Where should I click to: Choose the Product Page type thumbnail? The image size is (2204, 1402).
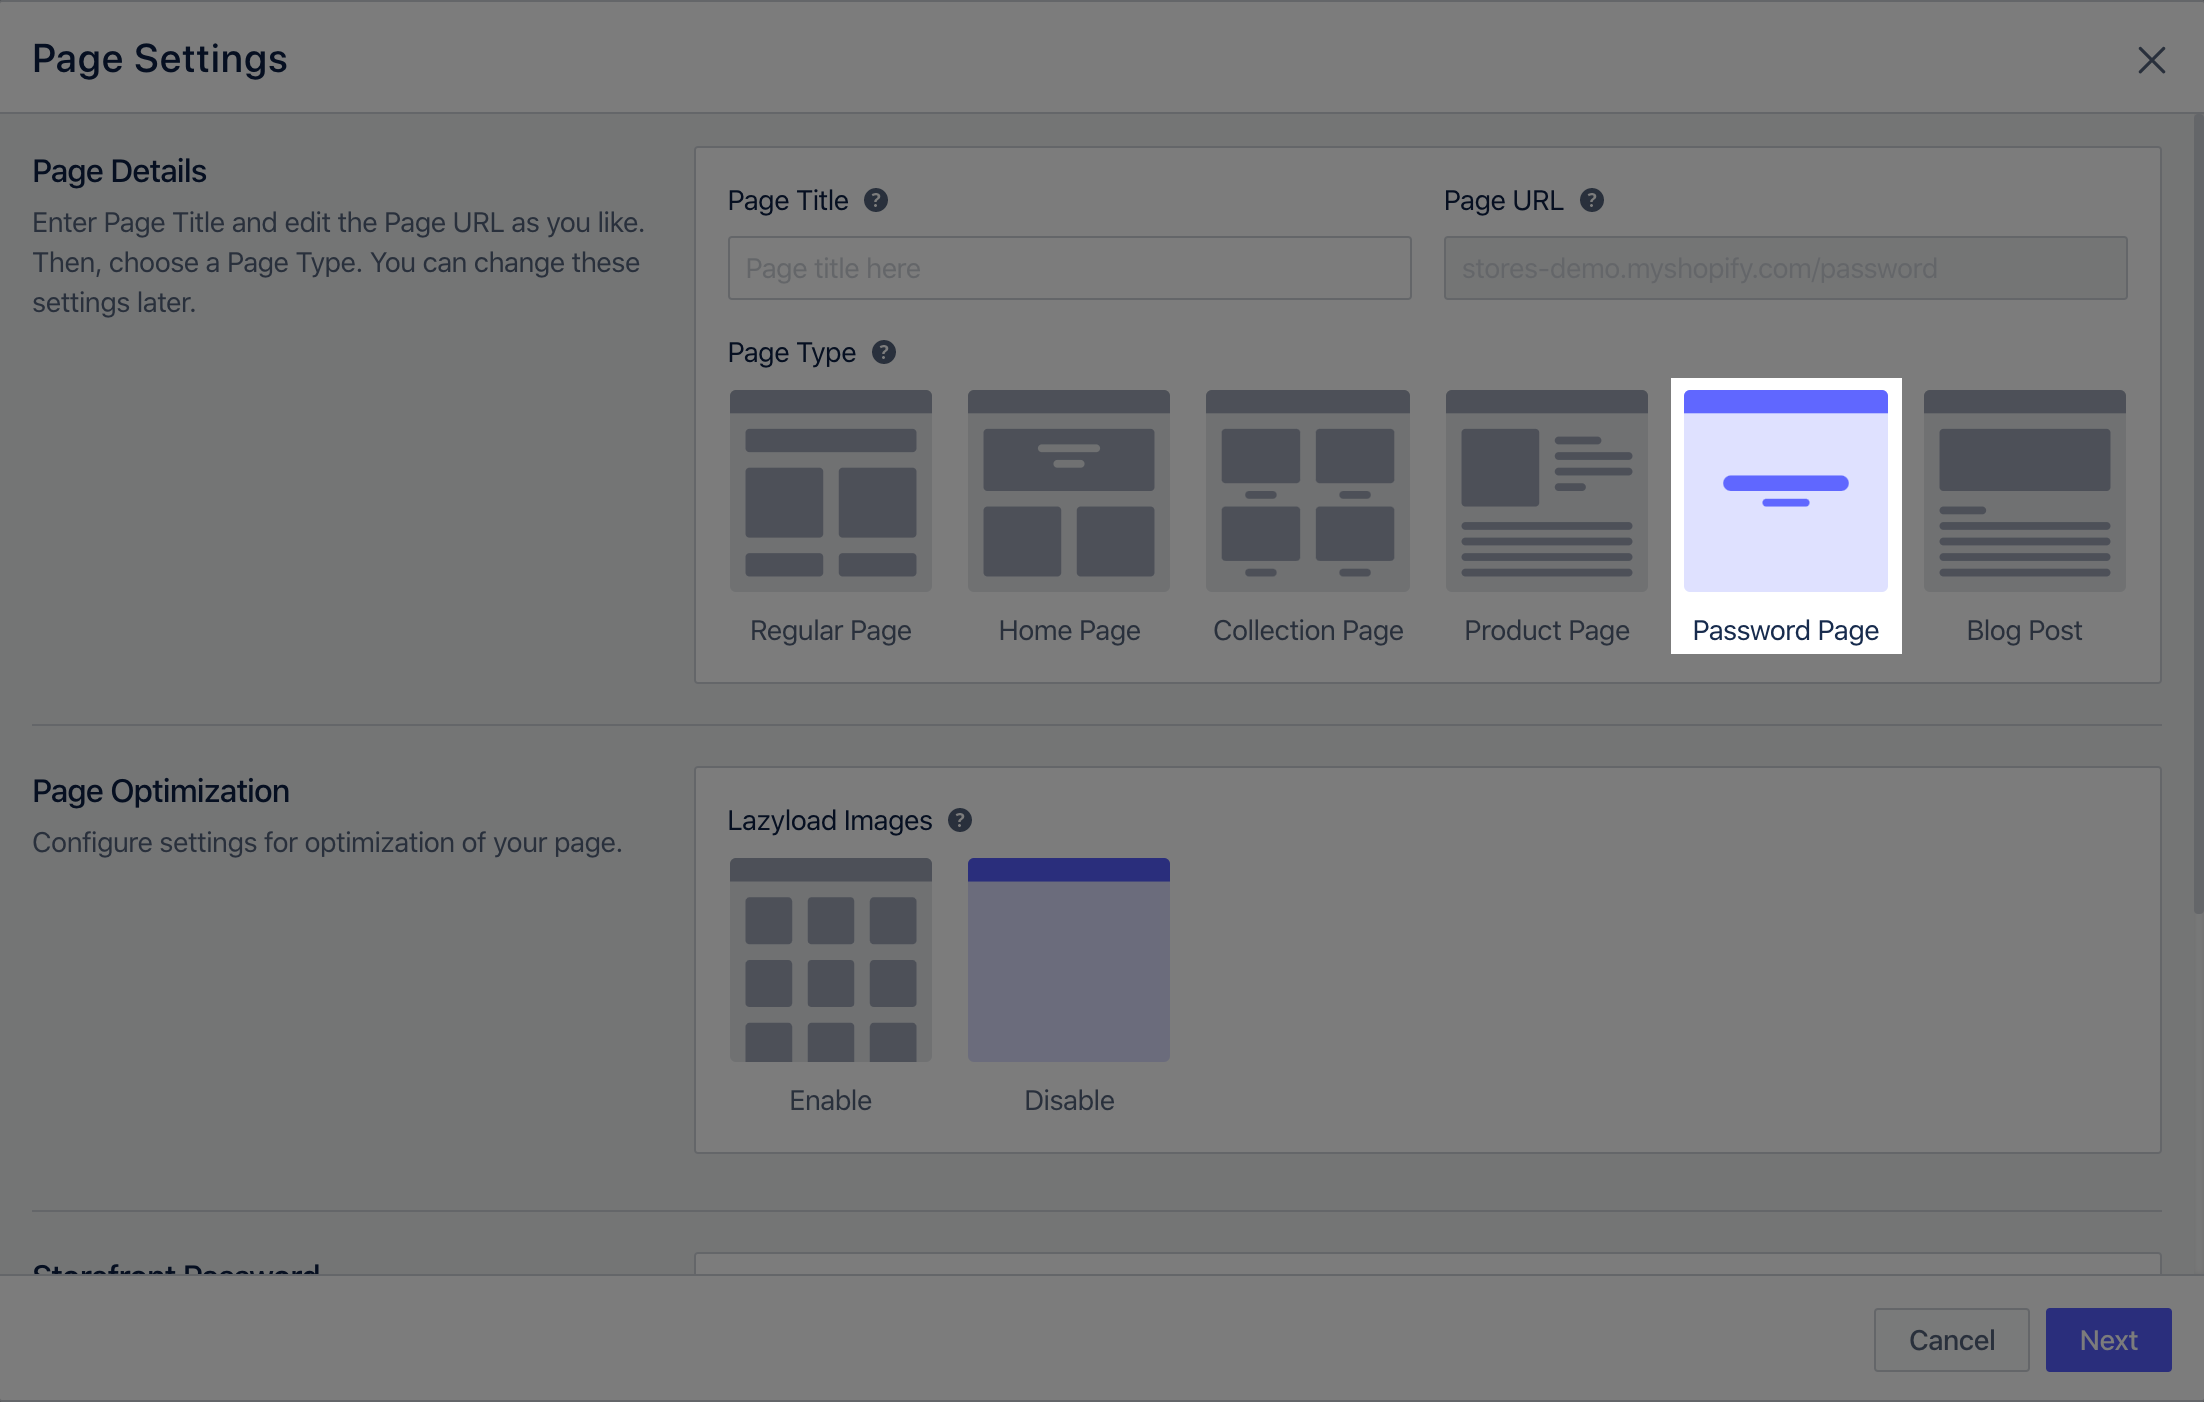pos(1546,491)
